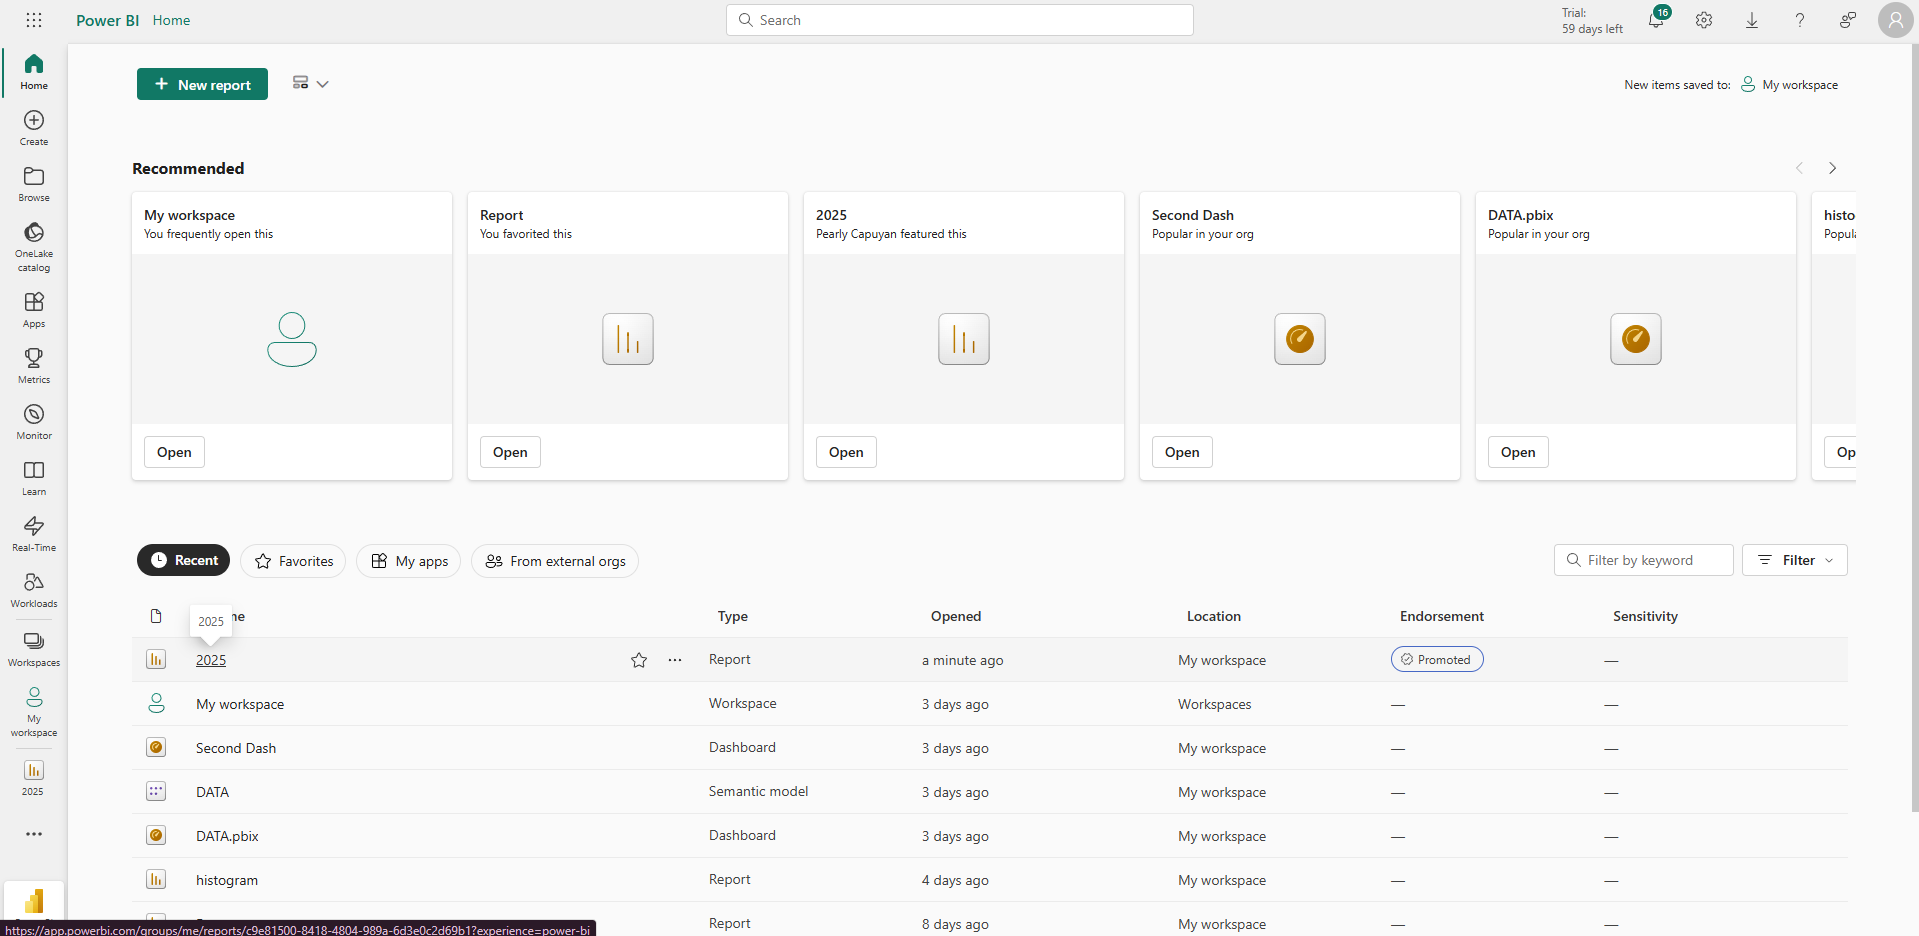Screen dimensions: 1919x936
Task: Switch to the From external orgs tab
Action: point(555,561)
